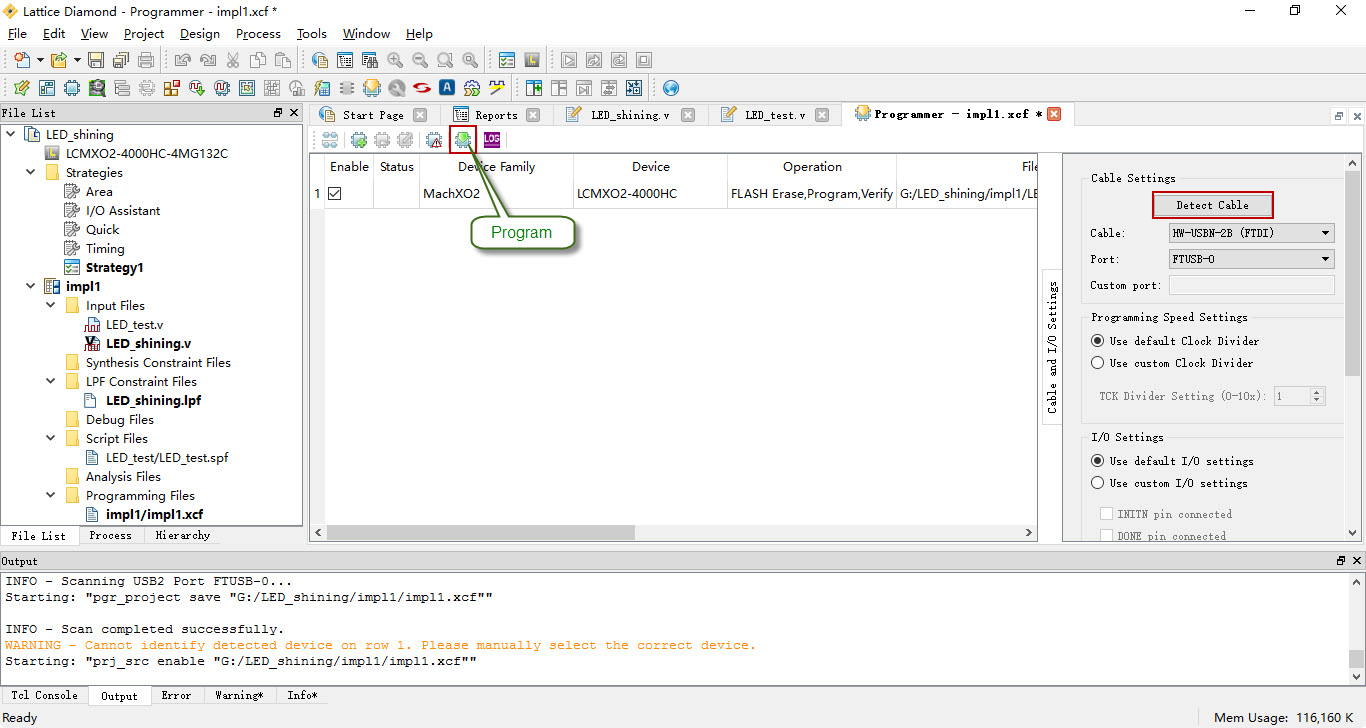Click the New file icon
This screenshot has height=728, width=1366.
(x=22, y=60)
